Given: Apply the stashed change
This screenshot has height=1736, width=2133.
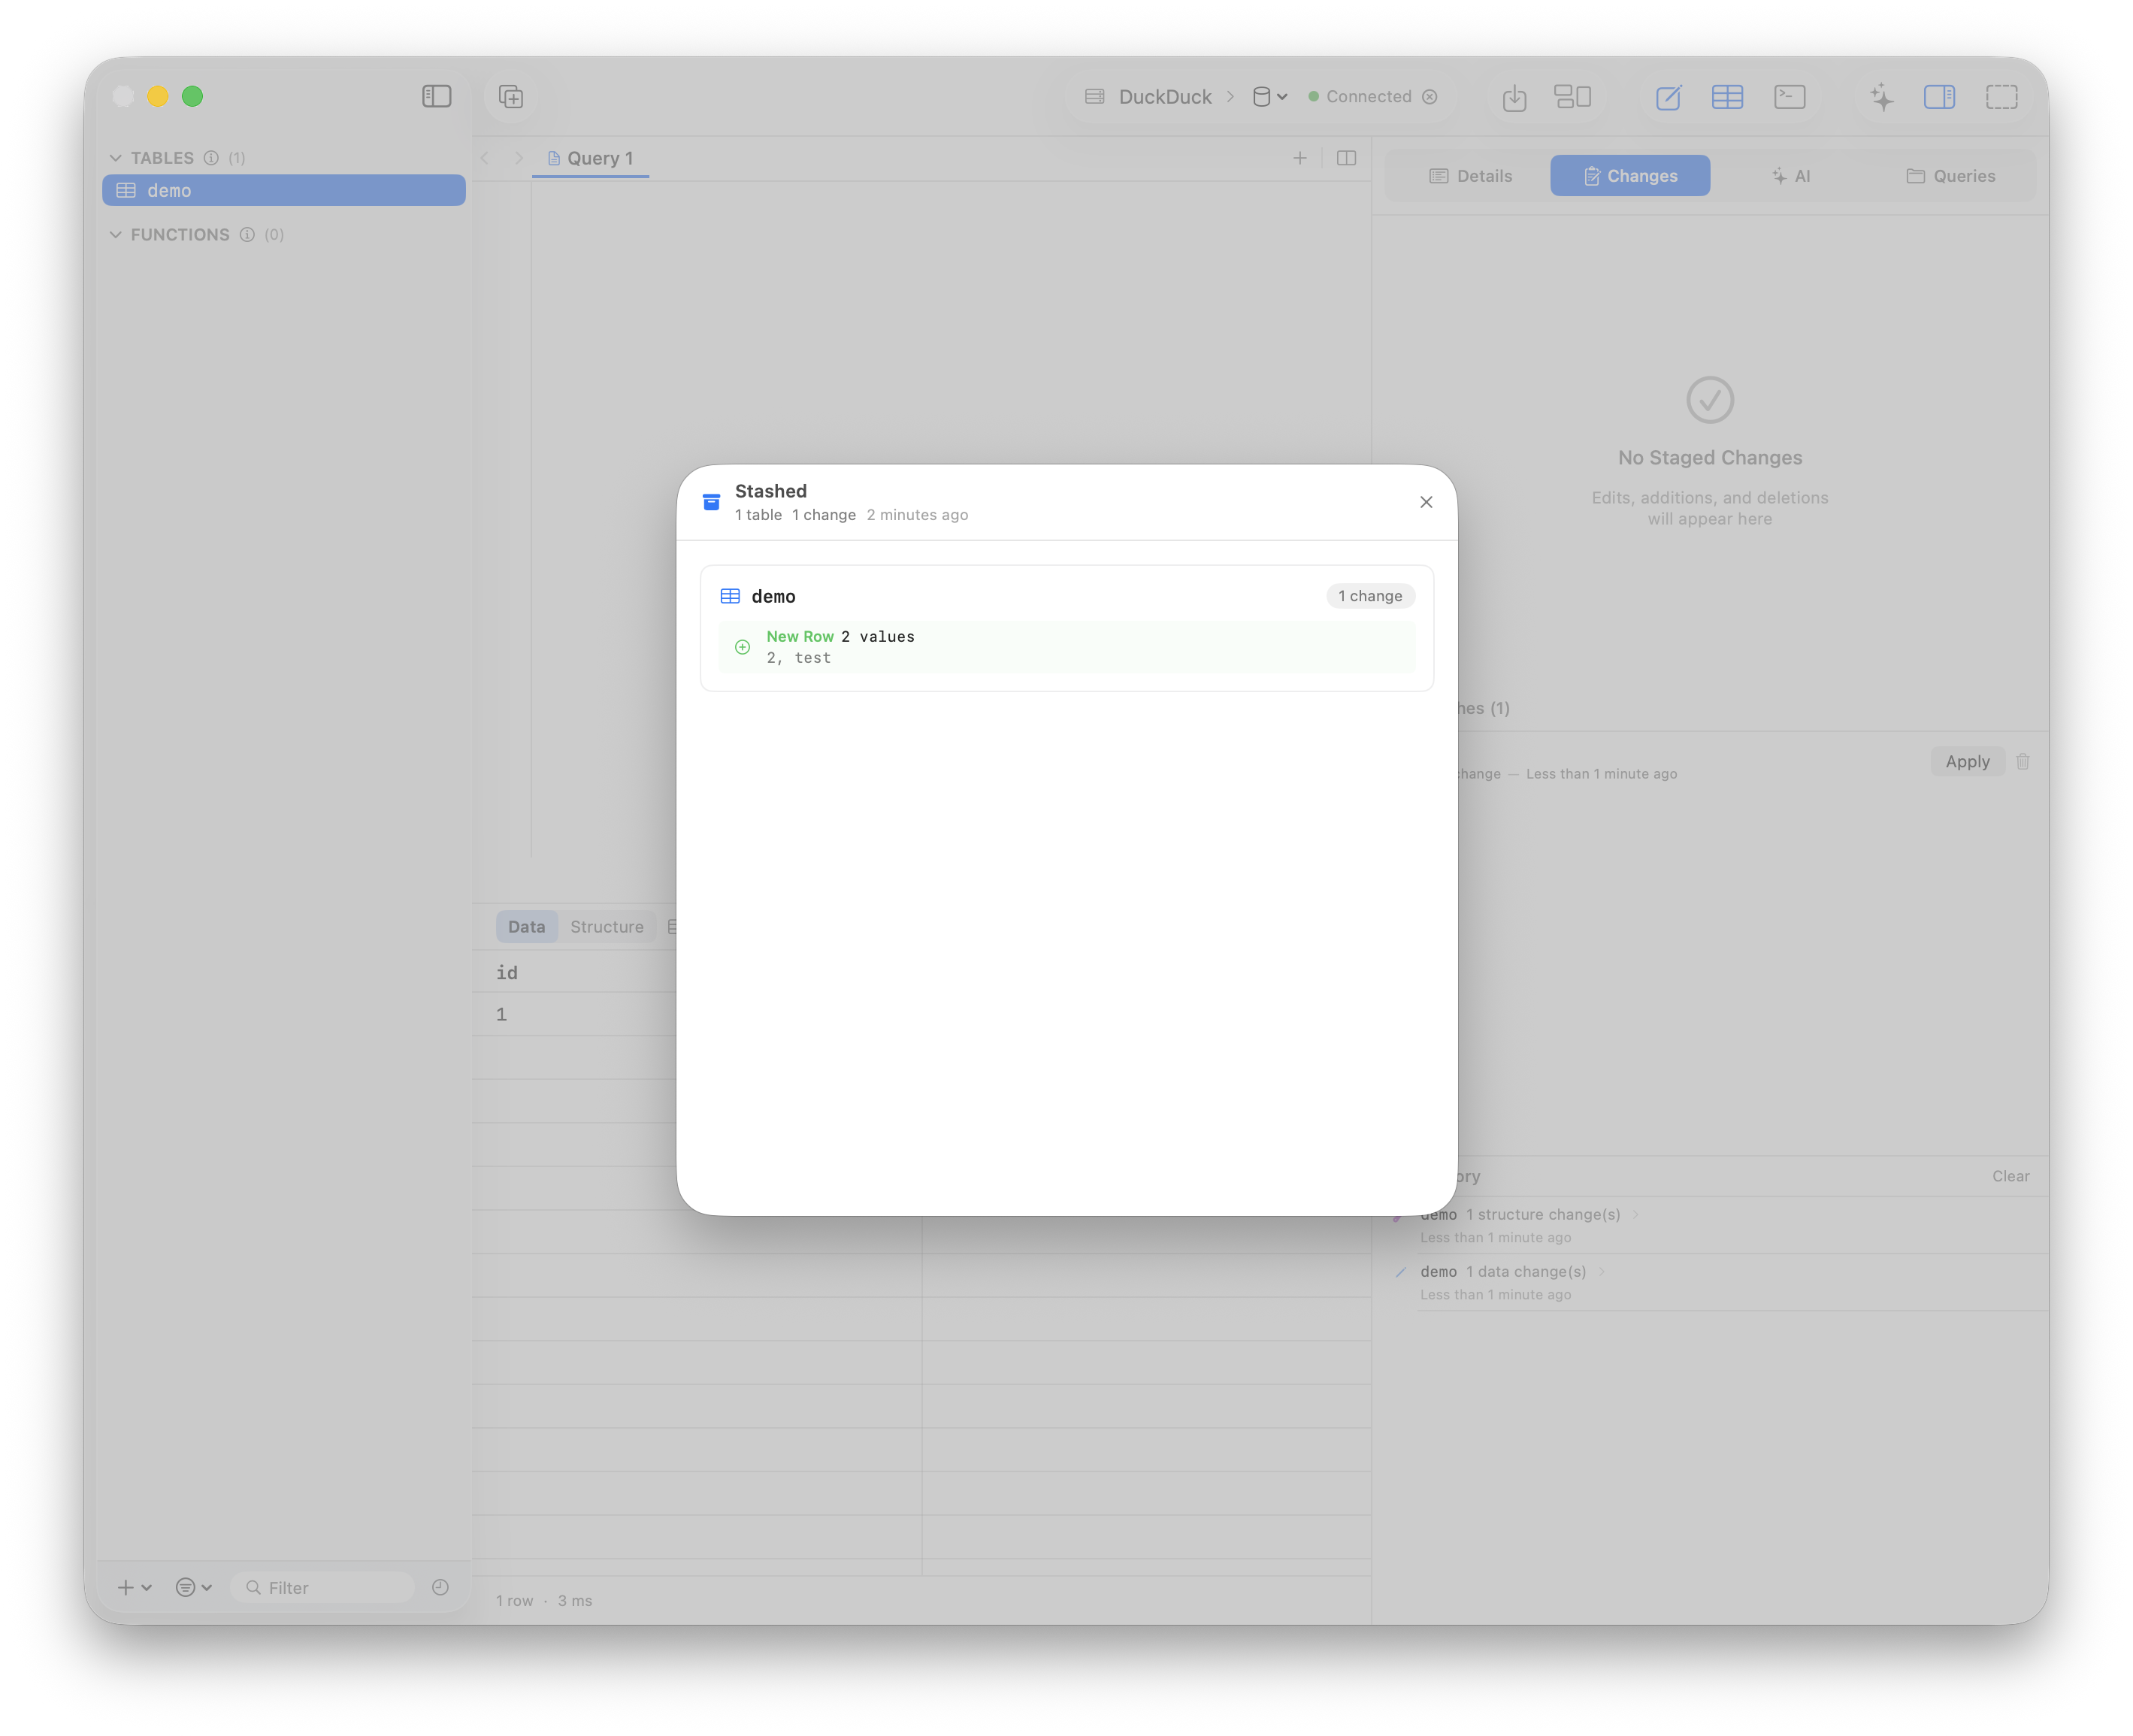Looking at the screenshot, I should click(x=1967, y=762).
